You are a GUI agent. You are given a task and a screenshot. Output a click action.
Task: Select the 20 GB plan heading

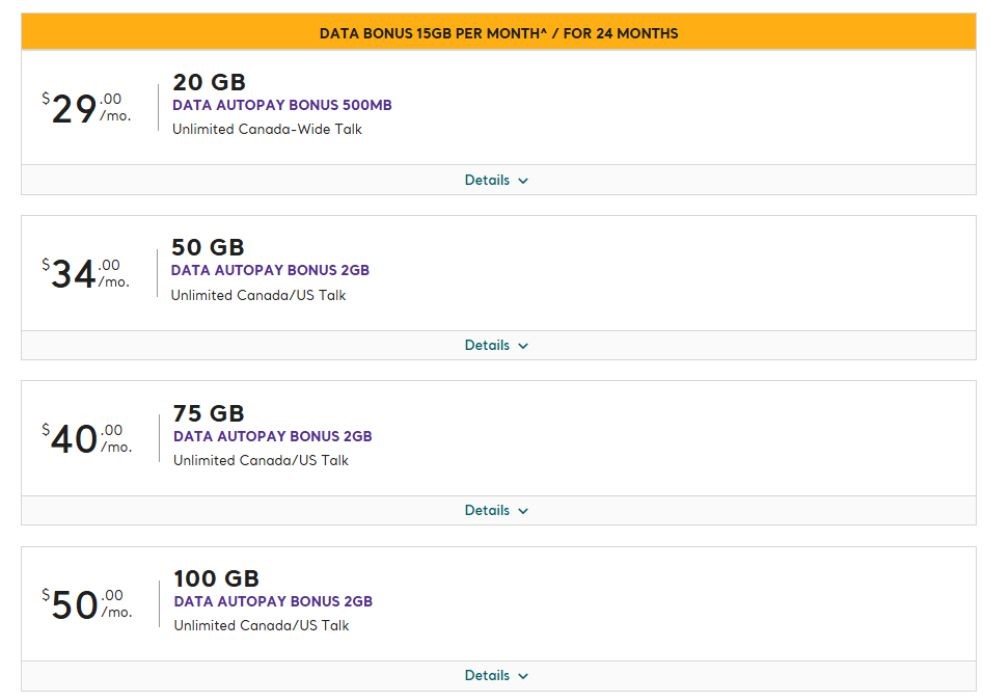(x=209, y=82)
